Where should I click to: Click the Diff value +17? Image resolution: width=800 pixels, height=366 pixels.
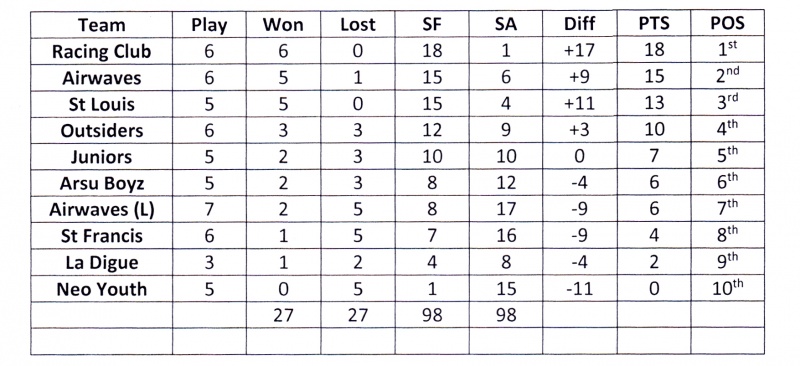point(580,51)
